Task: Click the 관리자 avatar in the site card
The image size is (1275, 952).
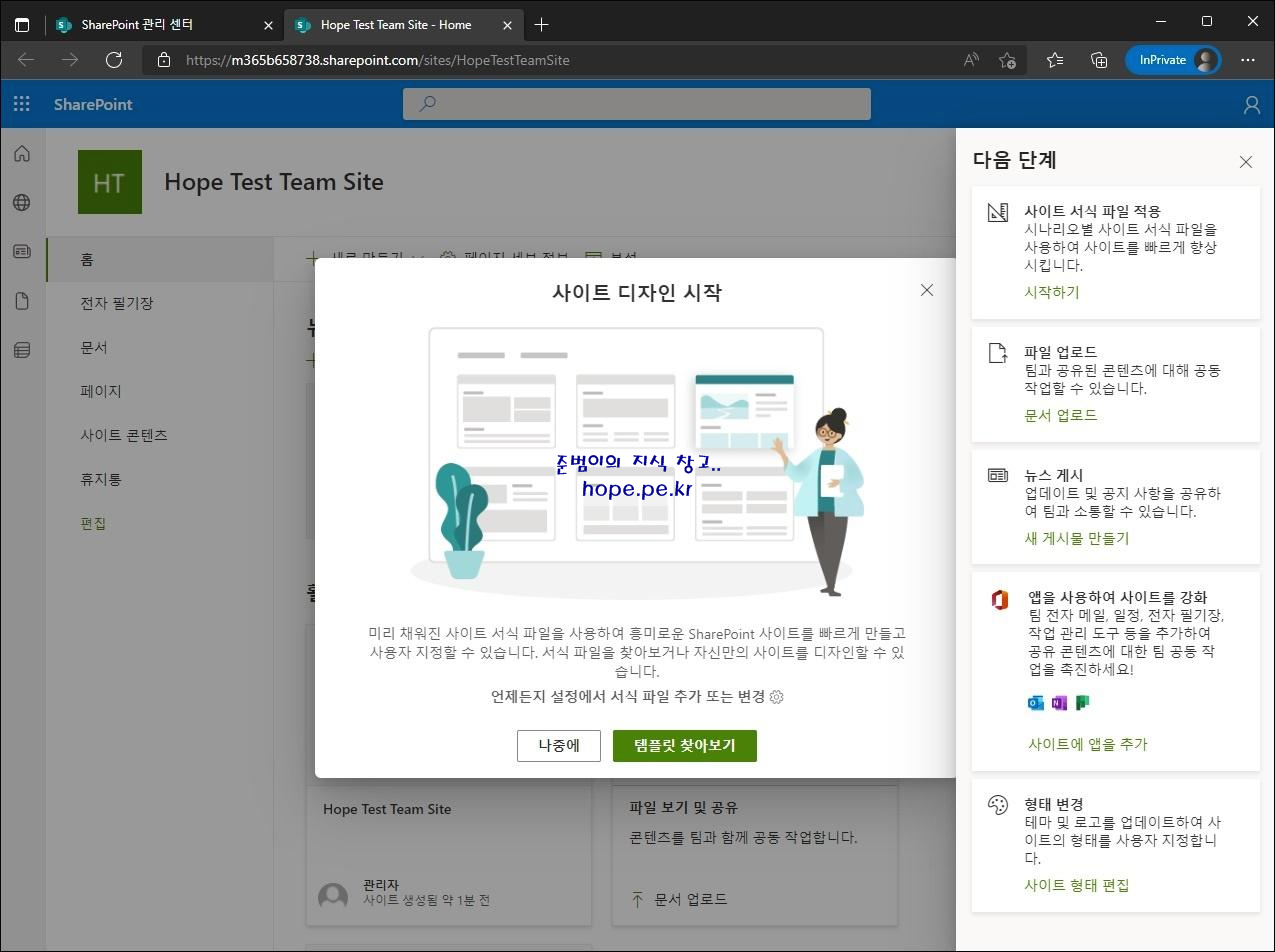Action: click(x=333, y=897)
